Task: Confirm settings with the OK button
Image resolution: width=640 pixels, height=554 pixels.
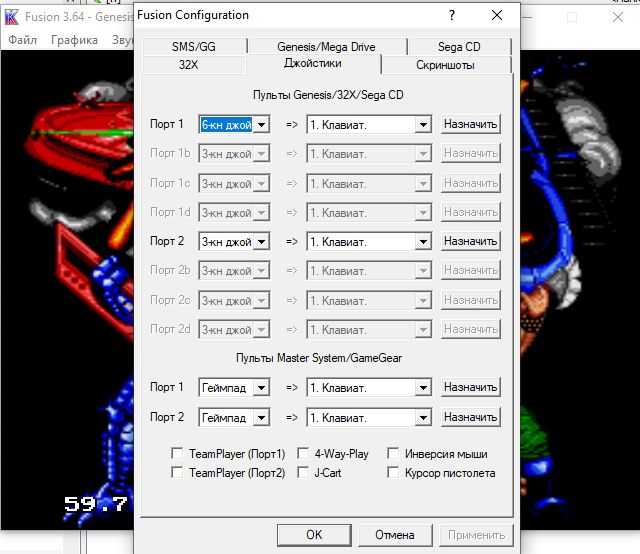Action: click(x=314, y=535)
